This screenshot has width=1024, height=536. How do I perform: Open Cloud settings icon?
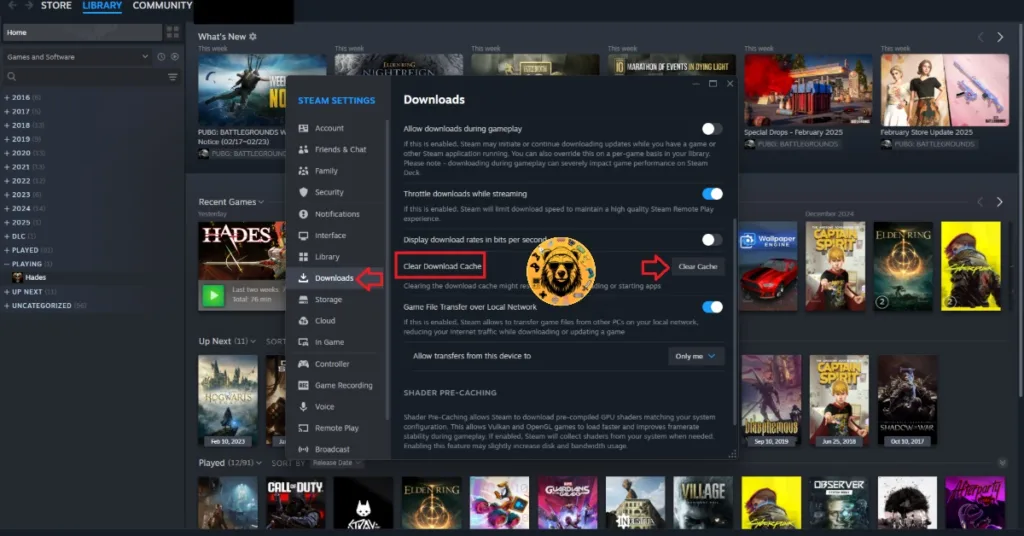[x=303, y=321]
